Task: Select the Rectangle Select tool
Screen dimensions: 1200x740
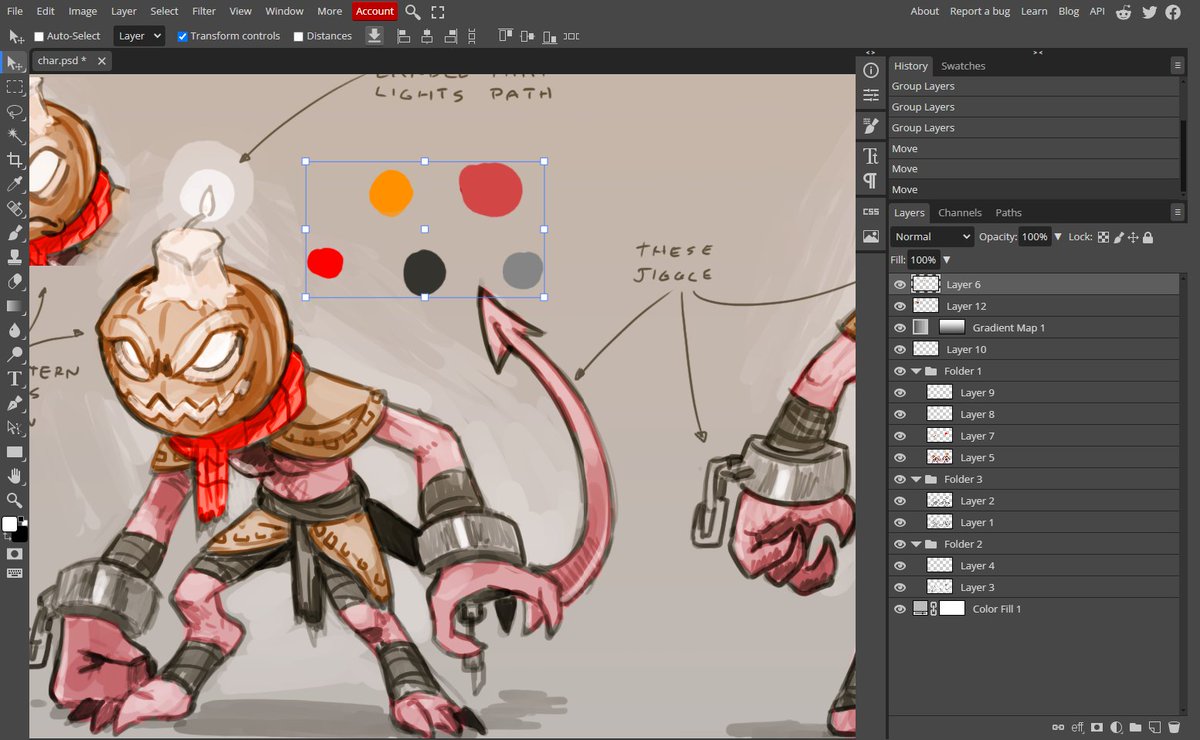Action: [15, 87]
